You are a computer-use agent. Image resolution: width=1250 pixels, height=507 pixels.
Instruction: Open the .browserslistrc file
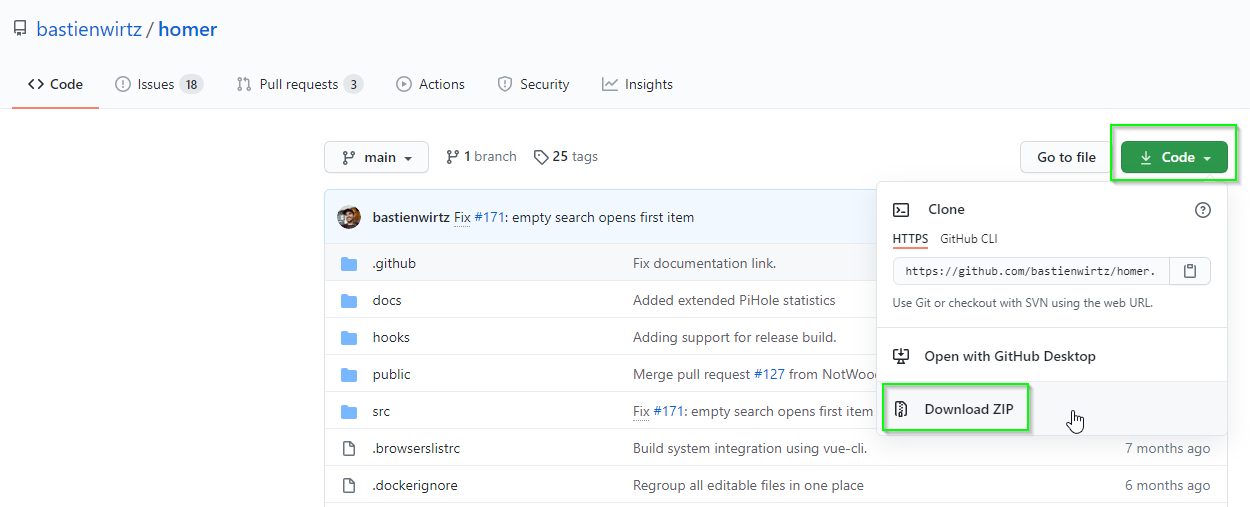coord(416,448)
